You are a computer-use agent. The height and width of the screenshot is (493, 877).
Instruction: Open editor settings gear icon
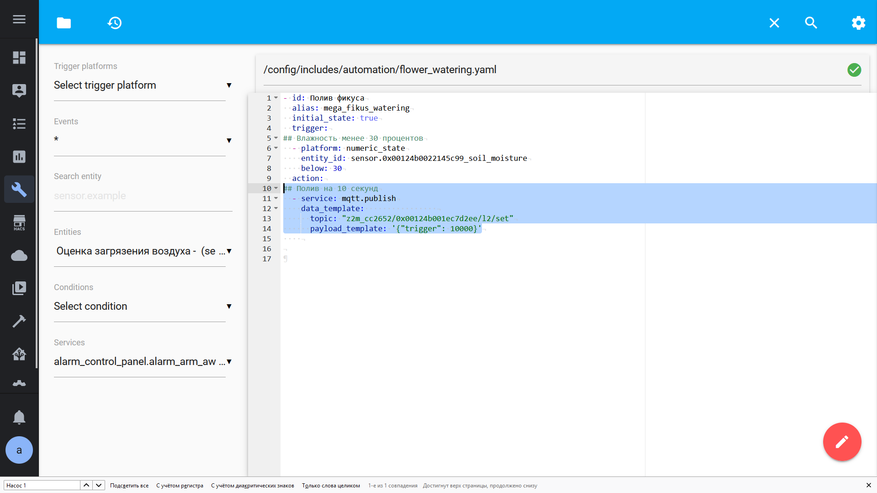(x=858, y=23)
